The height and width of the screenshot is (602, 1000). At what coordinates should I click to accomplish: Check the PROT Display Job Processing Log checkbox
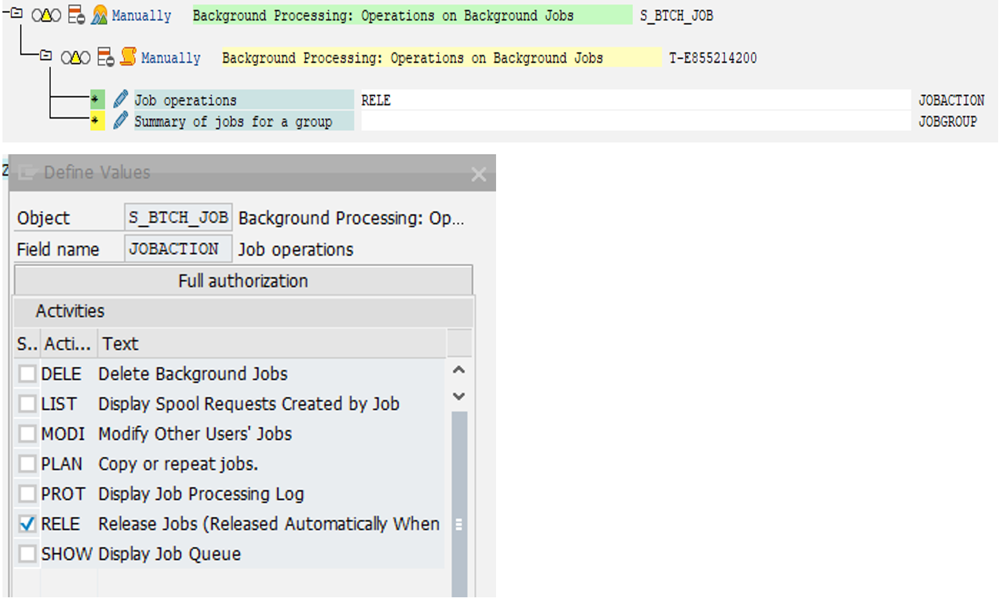coord(27,494)
